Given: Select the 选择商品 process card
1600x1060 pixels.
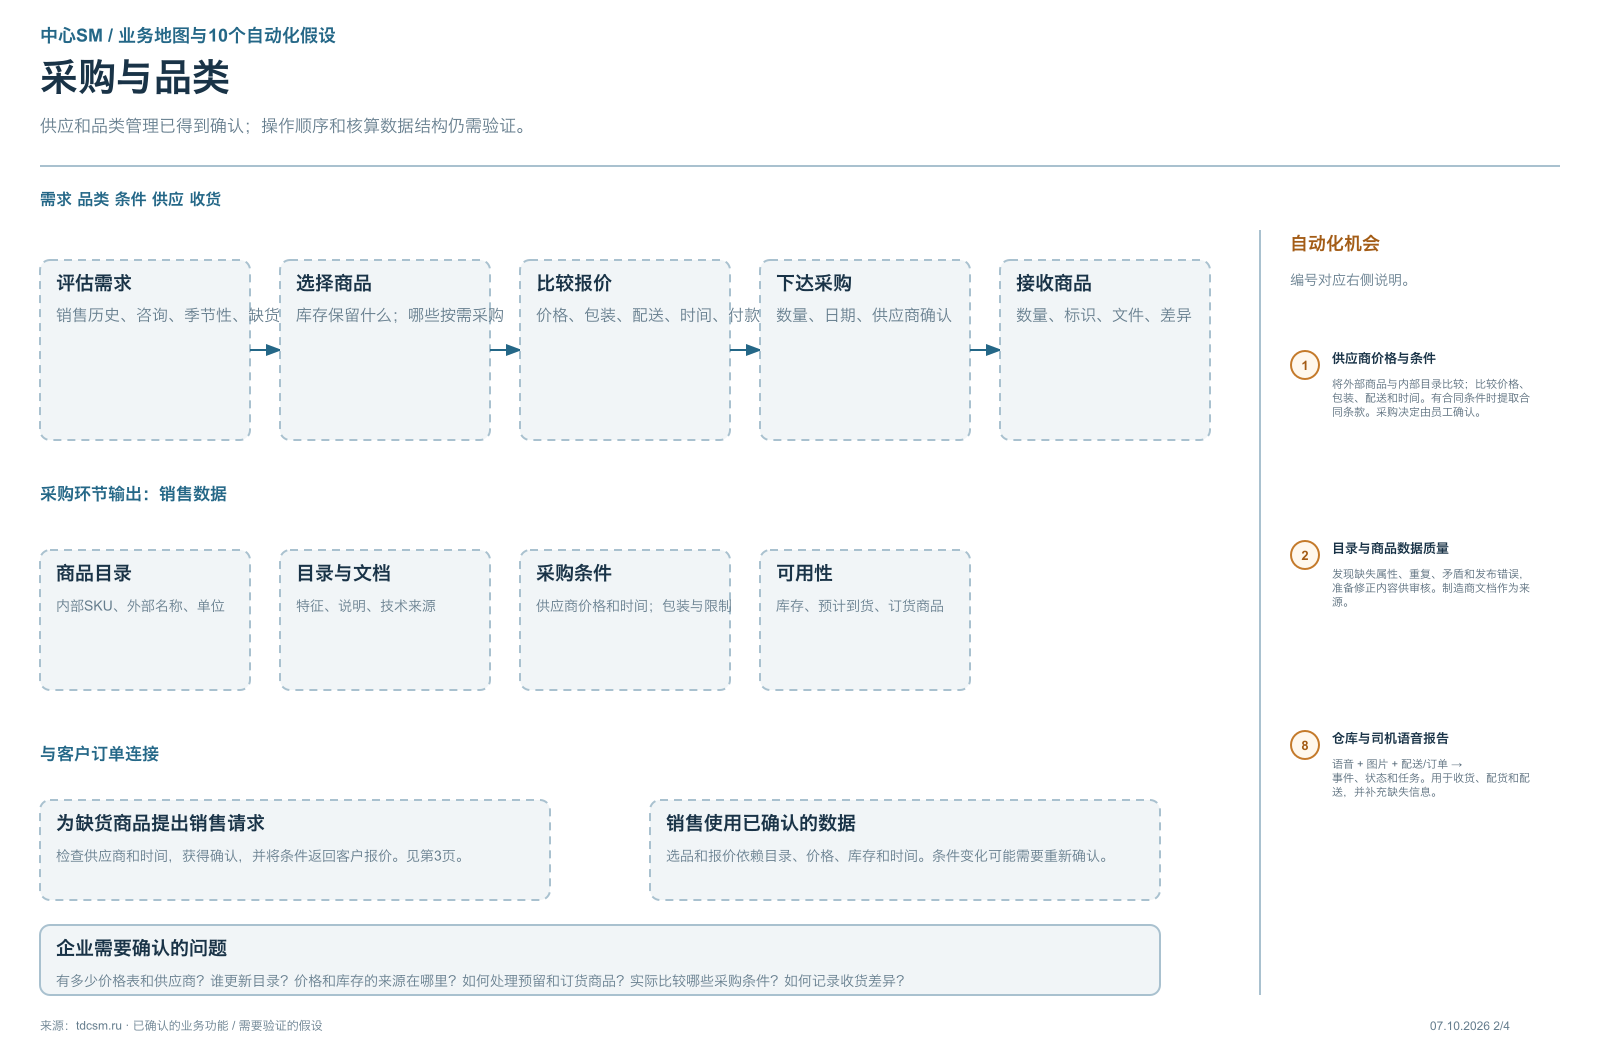Looking at the screenshot, I should coord(385,350).
